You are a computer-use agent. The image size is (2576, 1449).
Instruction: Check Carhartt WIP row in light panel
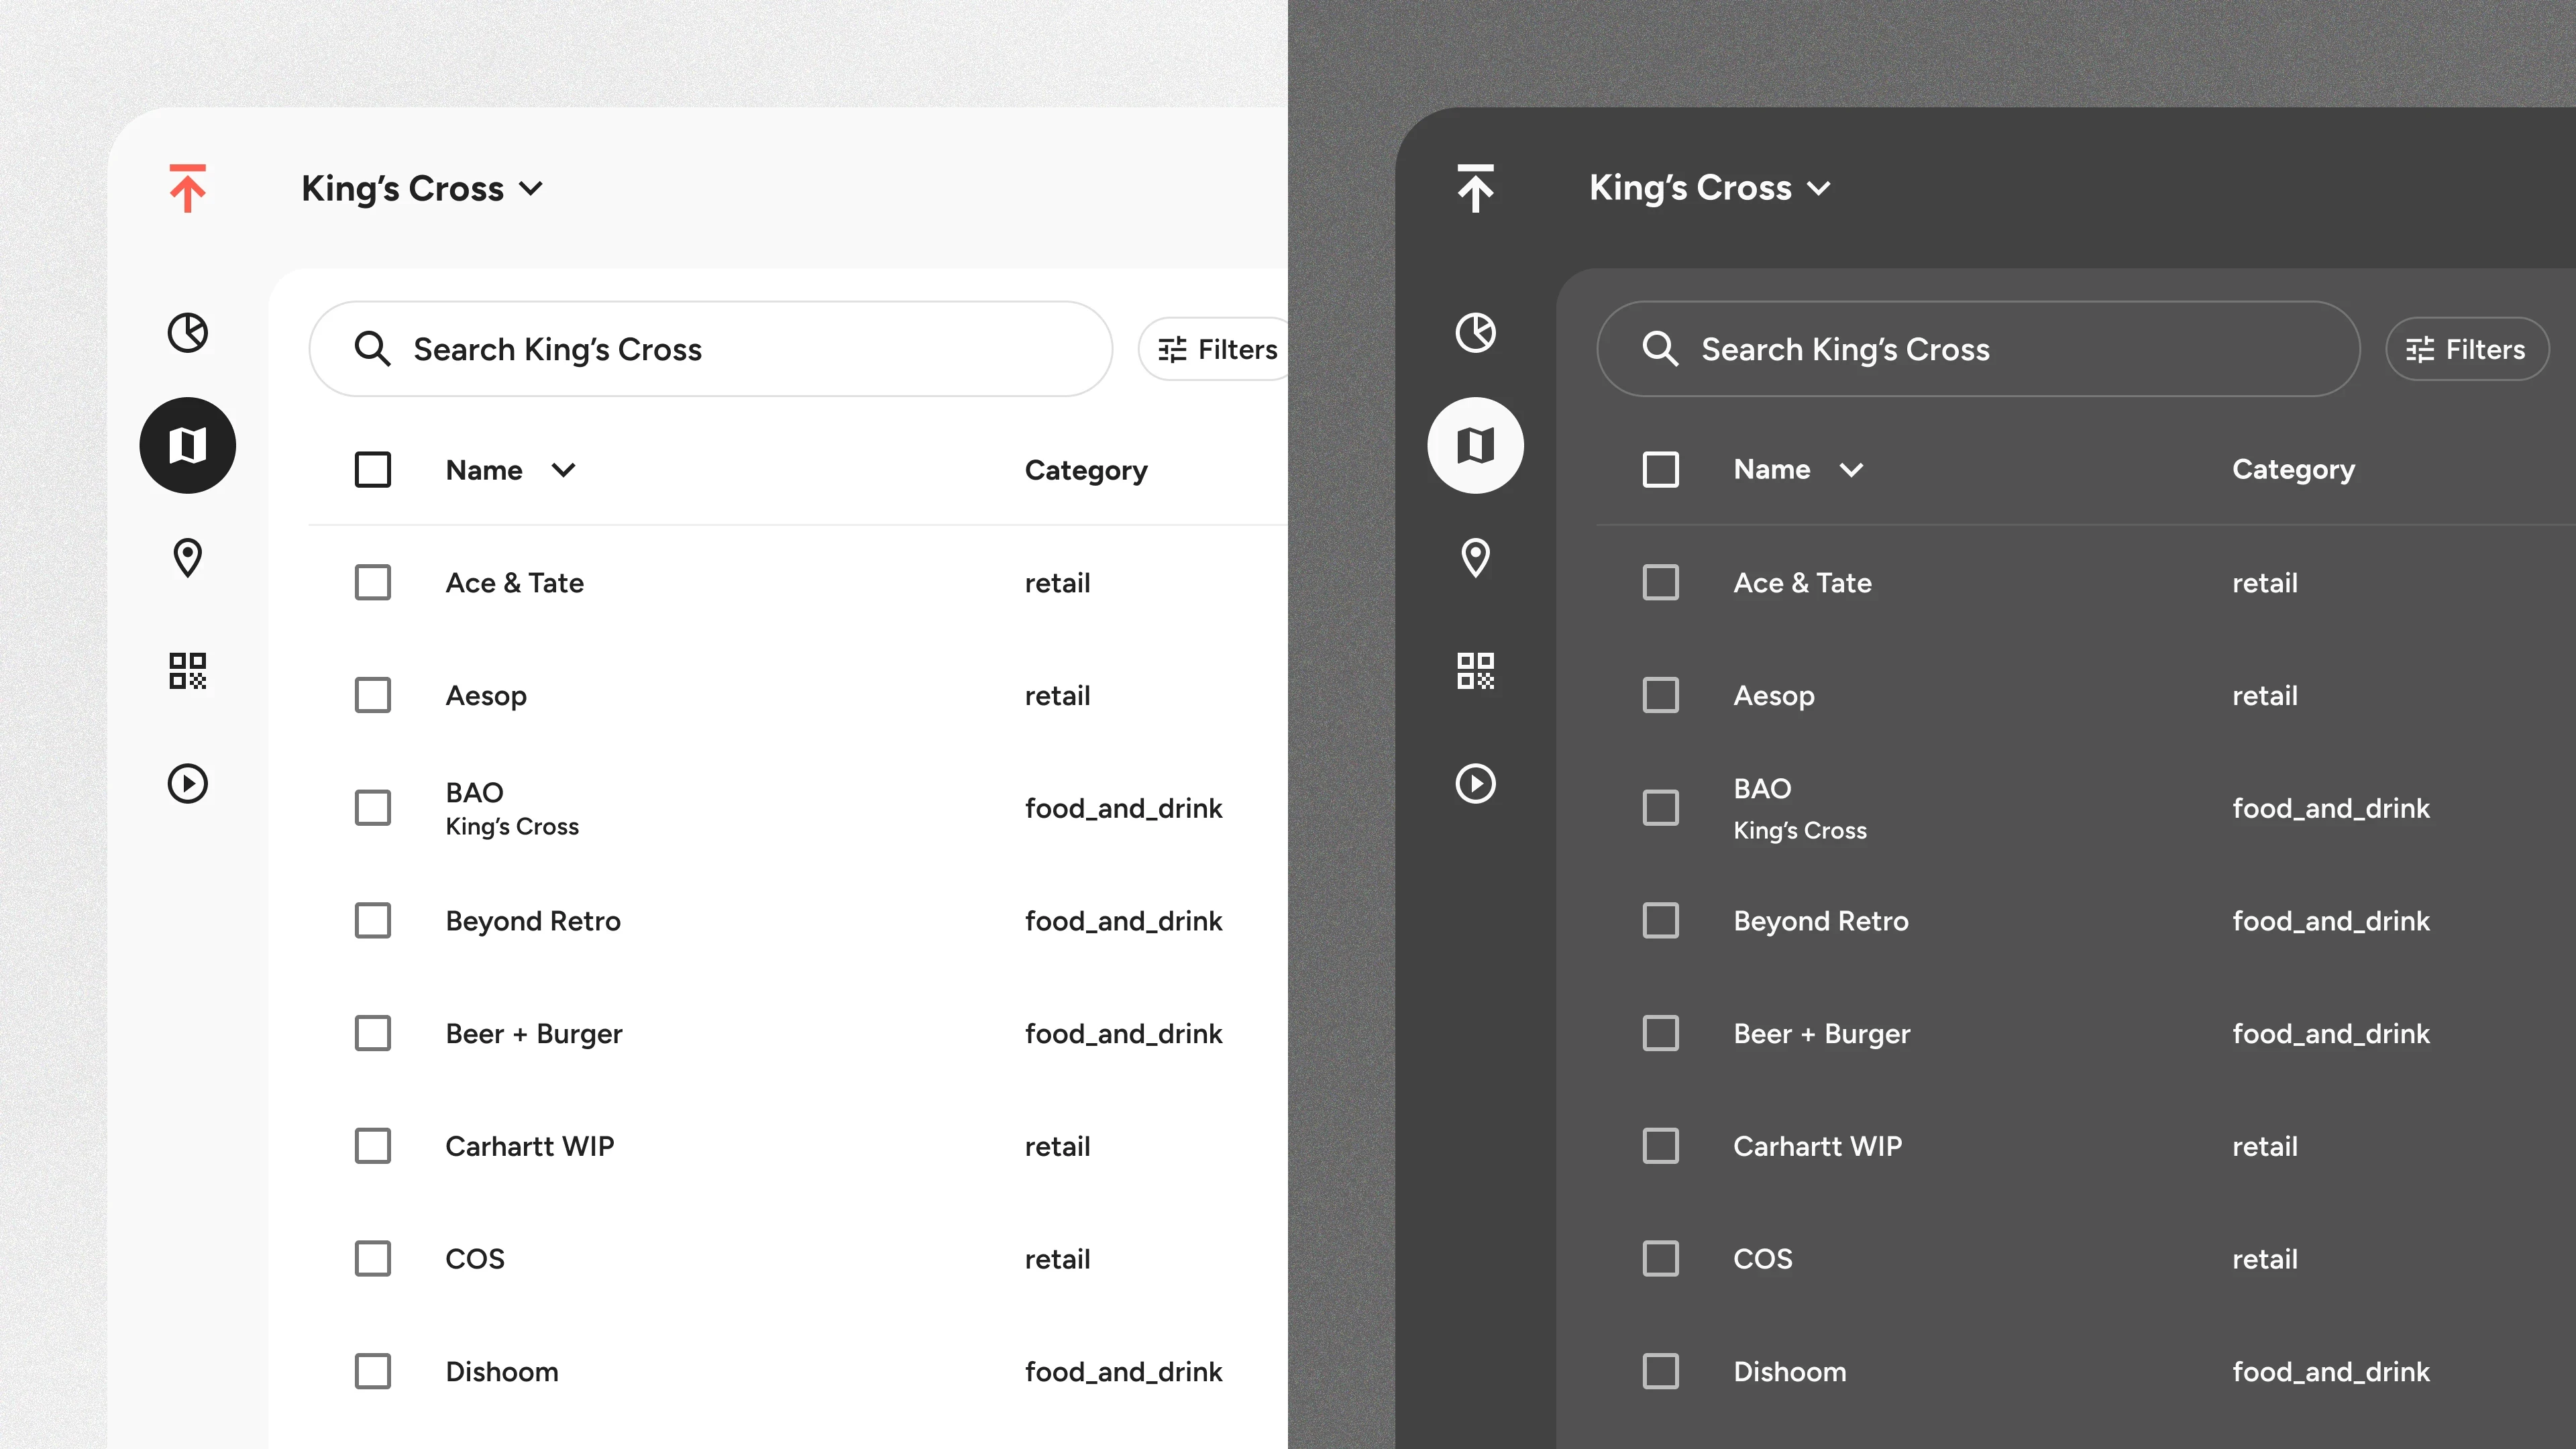373,1146
